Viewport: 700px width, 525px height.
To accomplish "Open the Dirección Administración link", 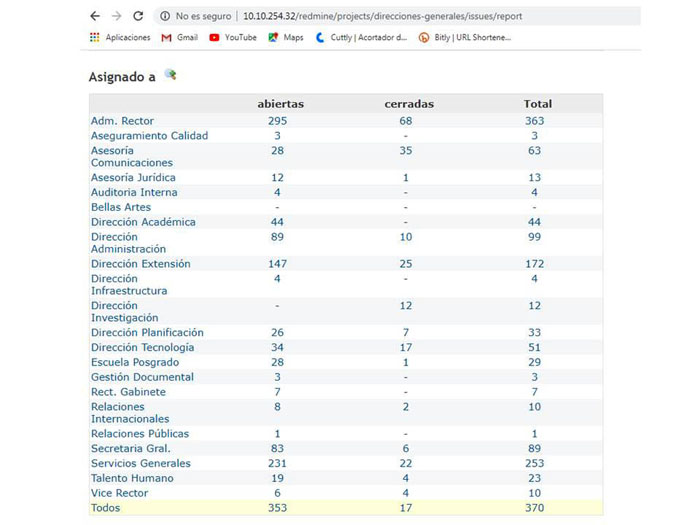I will pos(128,243).
